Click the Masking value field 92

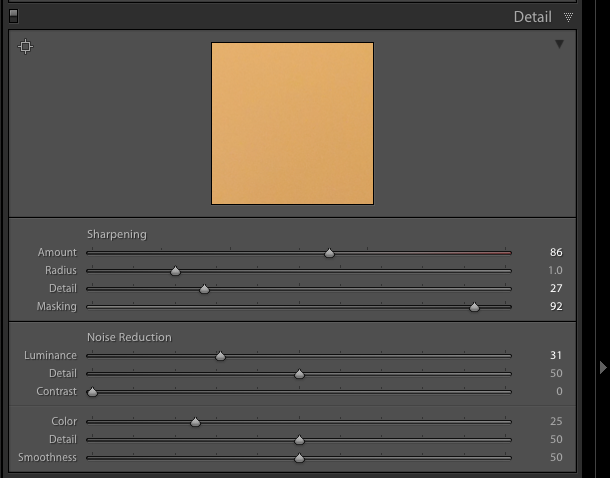point(556,306)
